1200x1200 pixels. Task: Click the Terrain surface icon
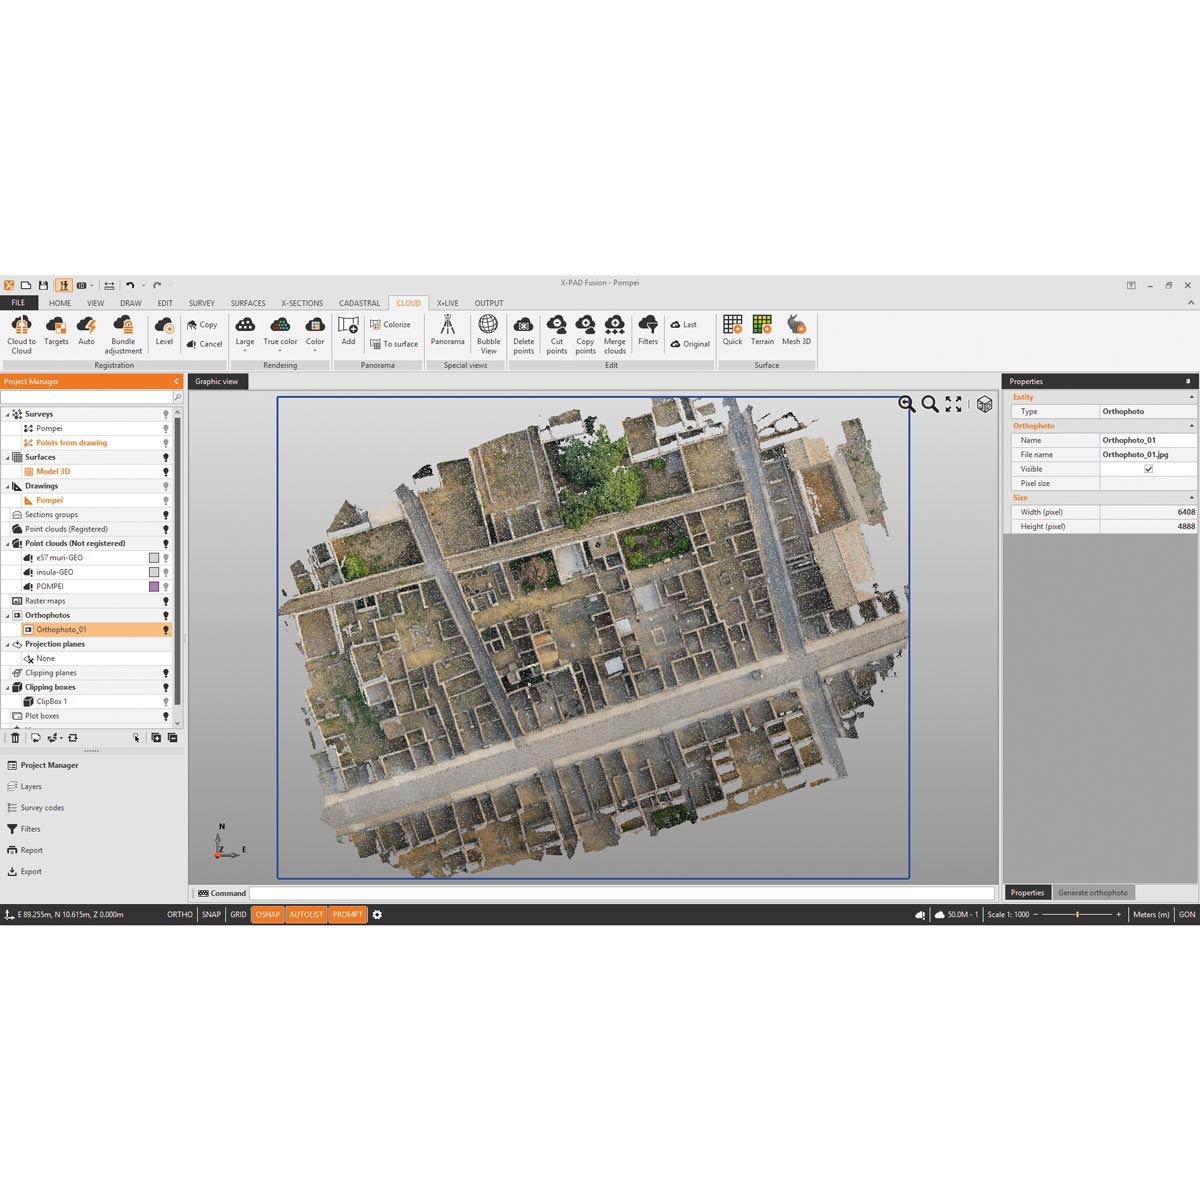pyautogui.click(x=762, y=331)
